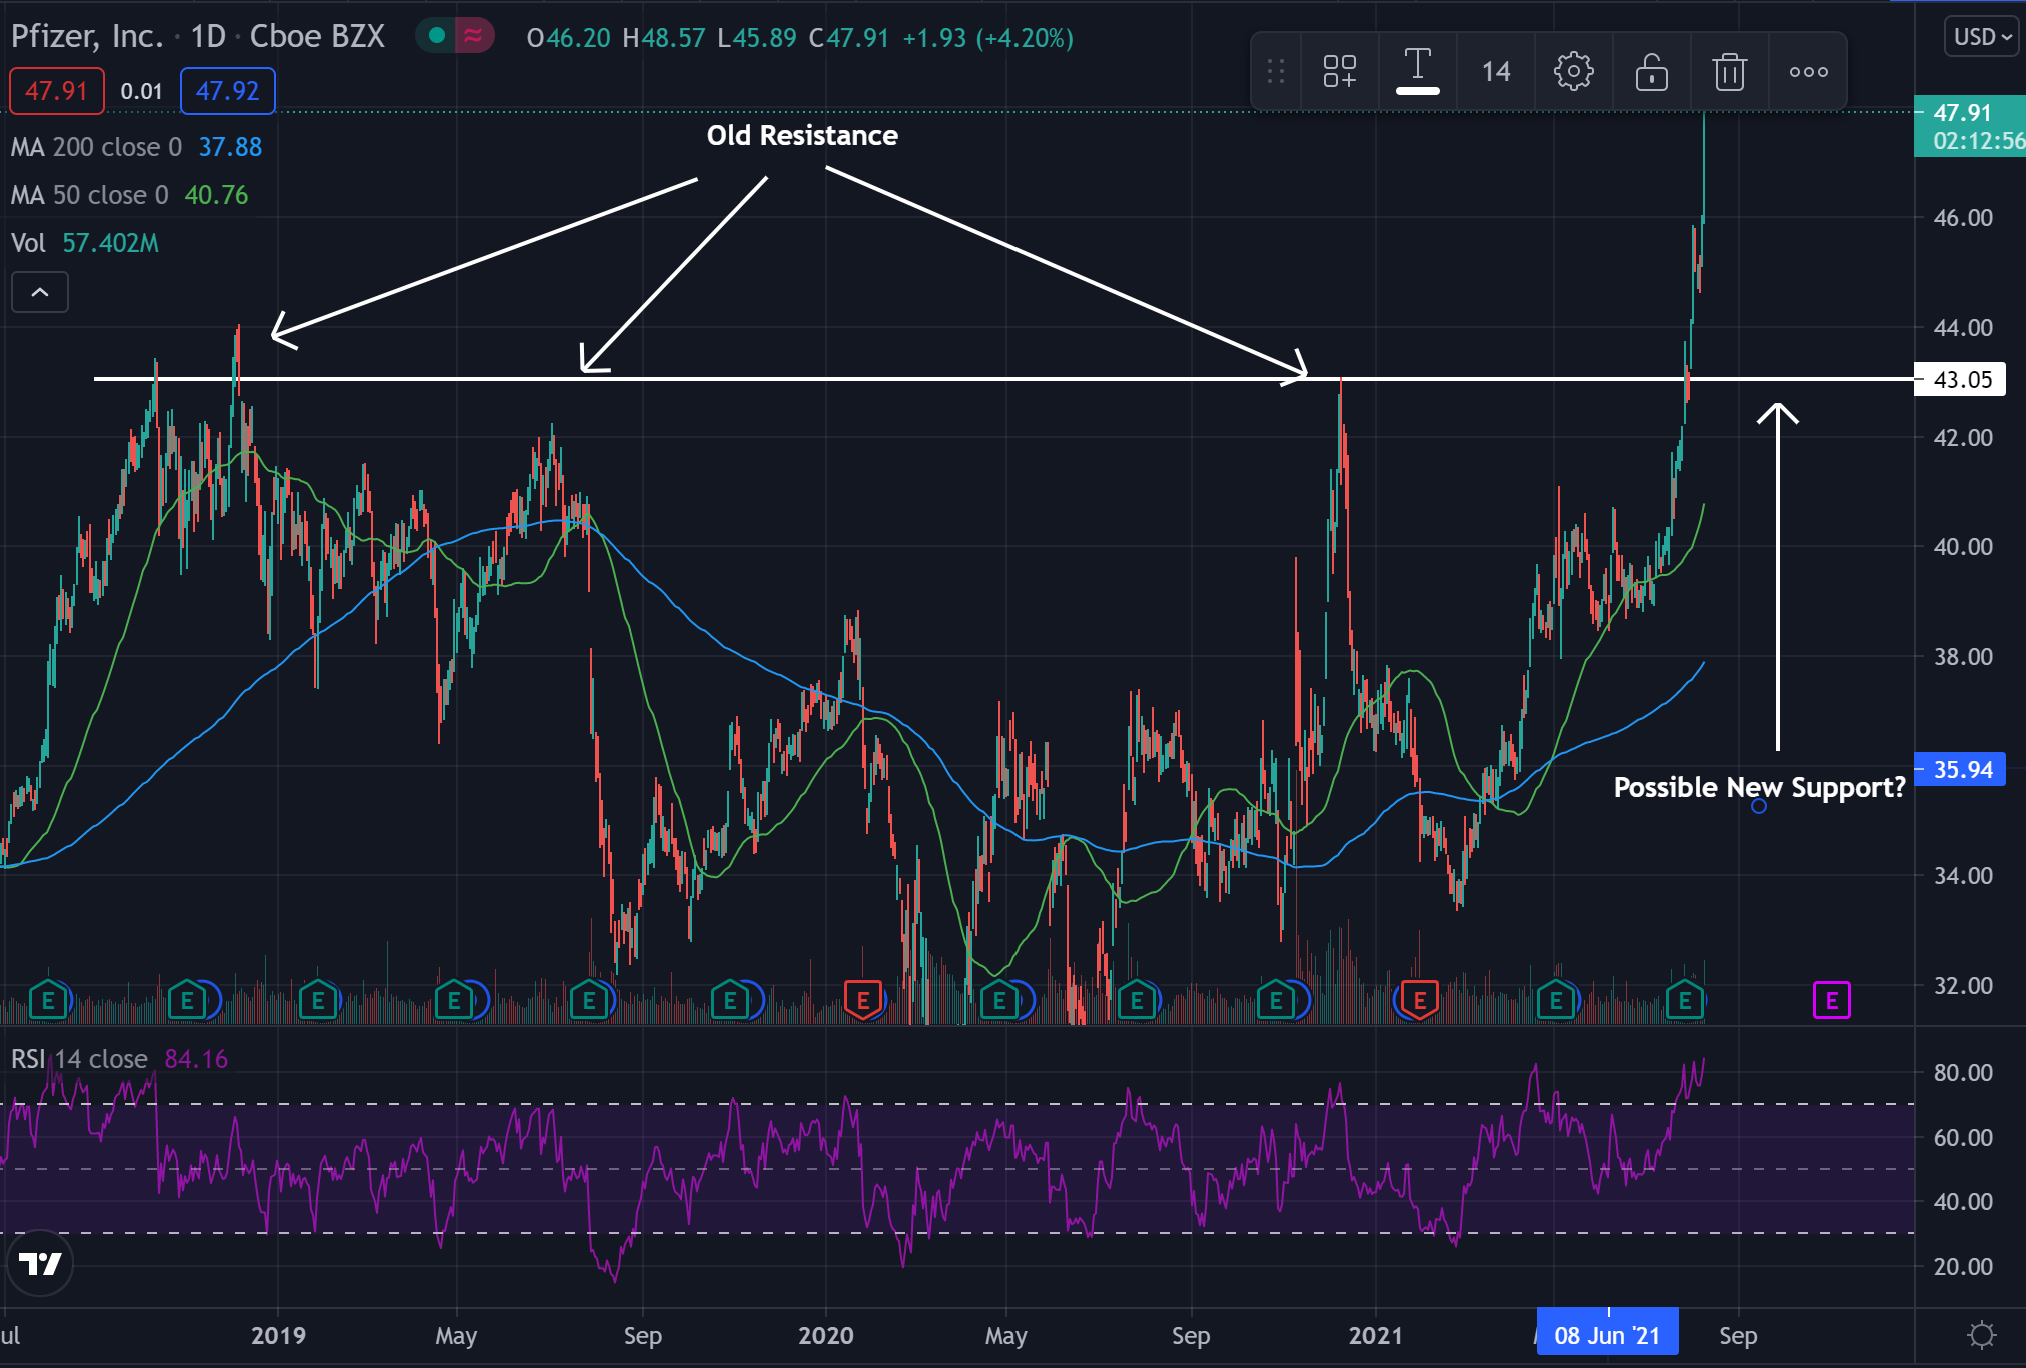Toggle the lock drawing icon
Screen dimensions: 2026x1368
pyautogui.click(x=1651, y=72)
